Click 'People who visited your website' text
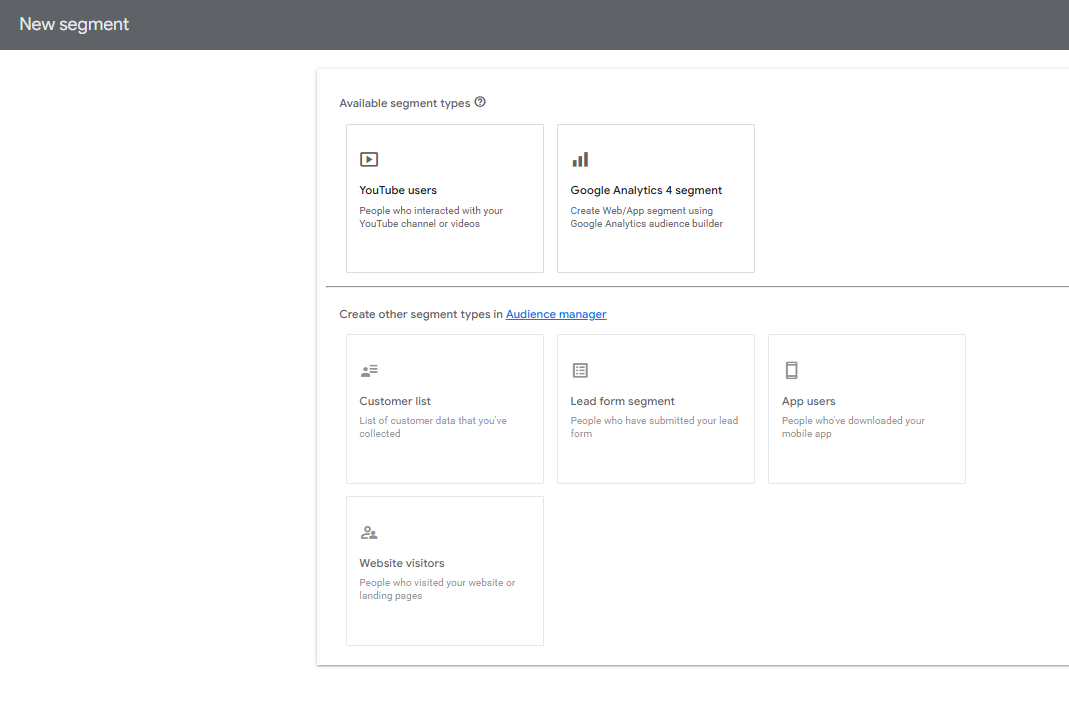 (437, 589)
